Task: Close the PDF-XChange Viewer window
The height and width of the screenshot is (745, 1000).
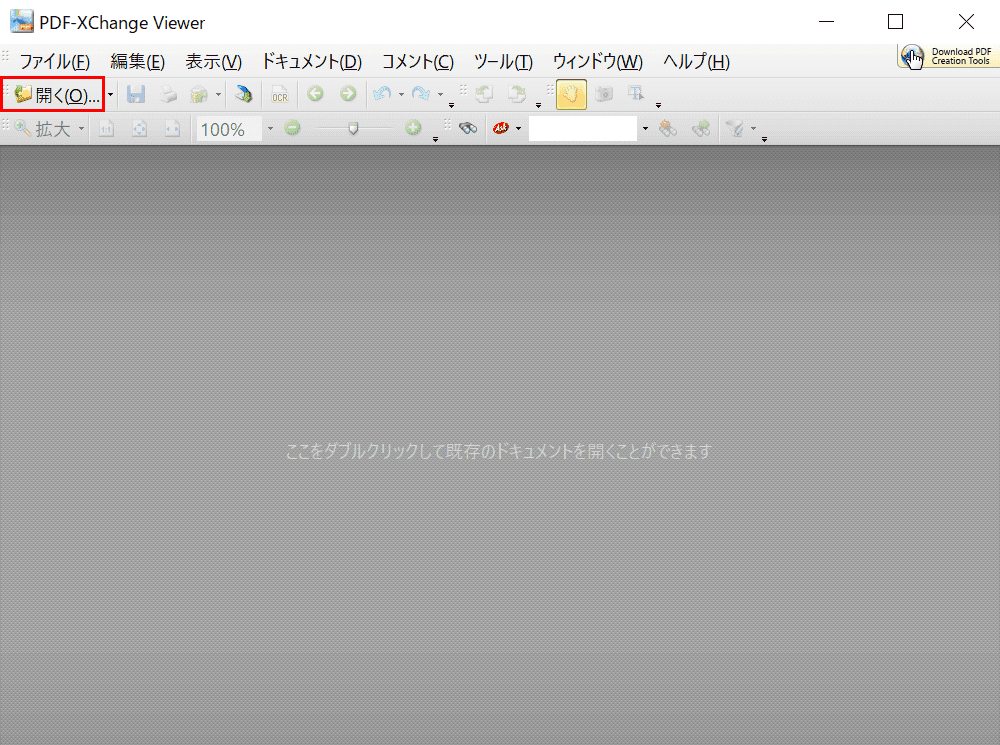Action: pyautogui.click(x=966, y=22)
